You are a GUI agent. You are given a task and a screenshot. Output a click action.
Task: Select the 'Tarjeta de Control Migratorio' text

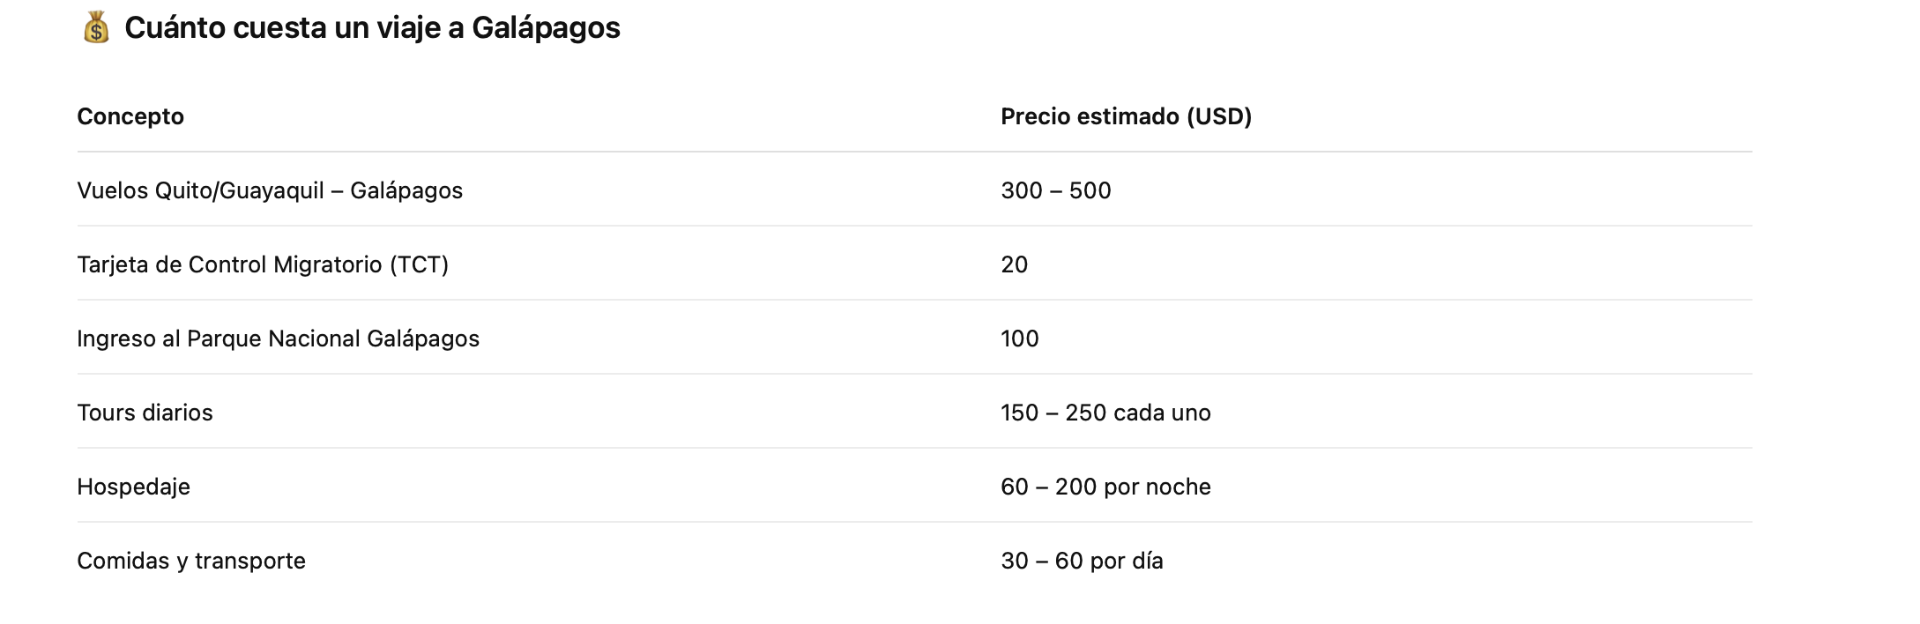click(x=229, y=264)
